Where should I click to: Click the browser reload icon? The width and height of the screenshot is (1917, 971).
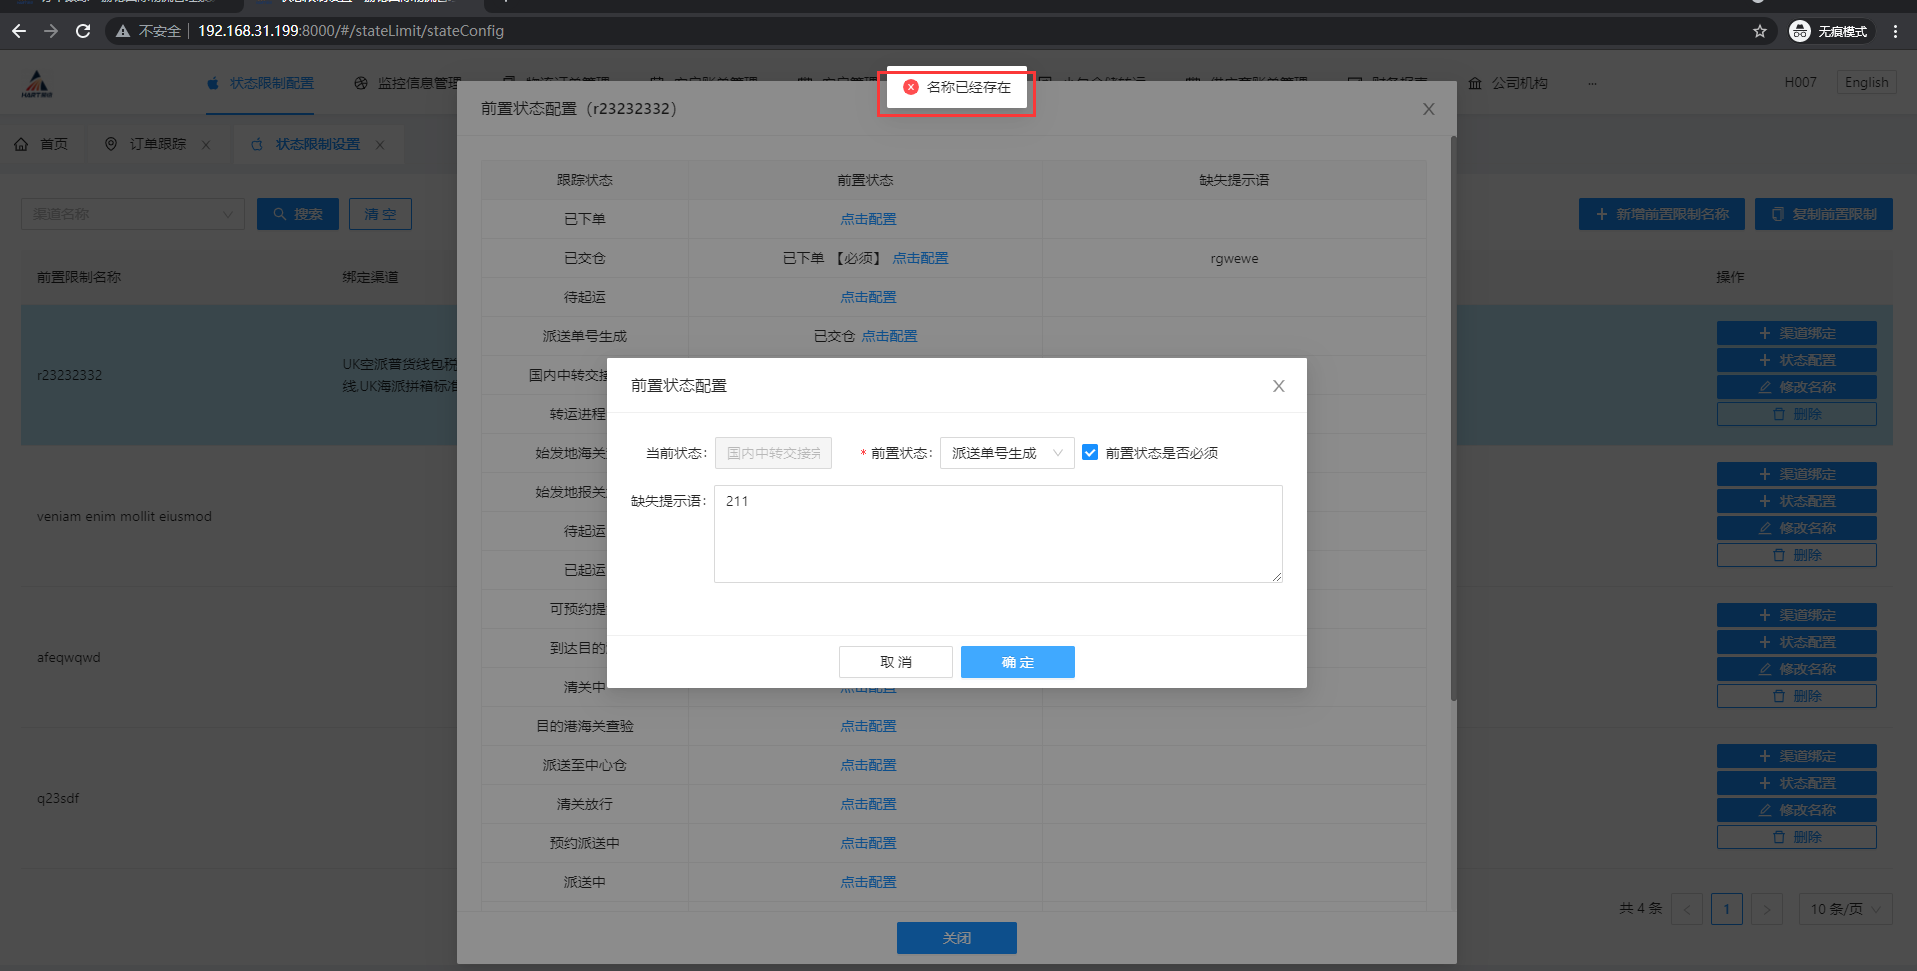point(83,31)
